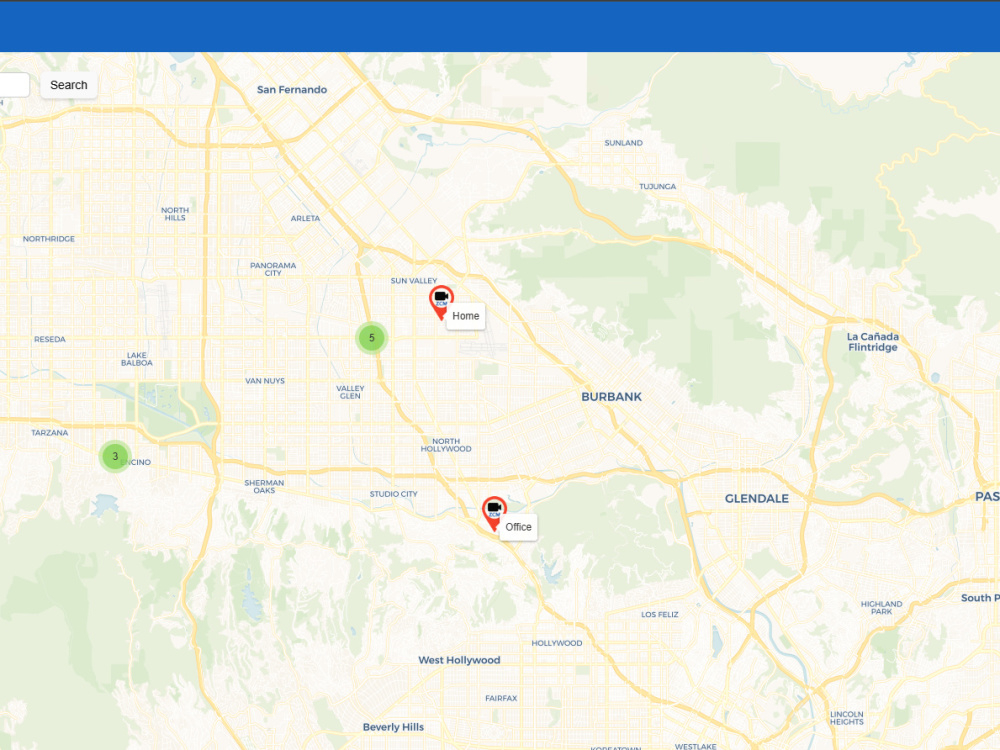Select the Office camera marker pin

click(494, 513)
